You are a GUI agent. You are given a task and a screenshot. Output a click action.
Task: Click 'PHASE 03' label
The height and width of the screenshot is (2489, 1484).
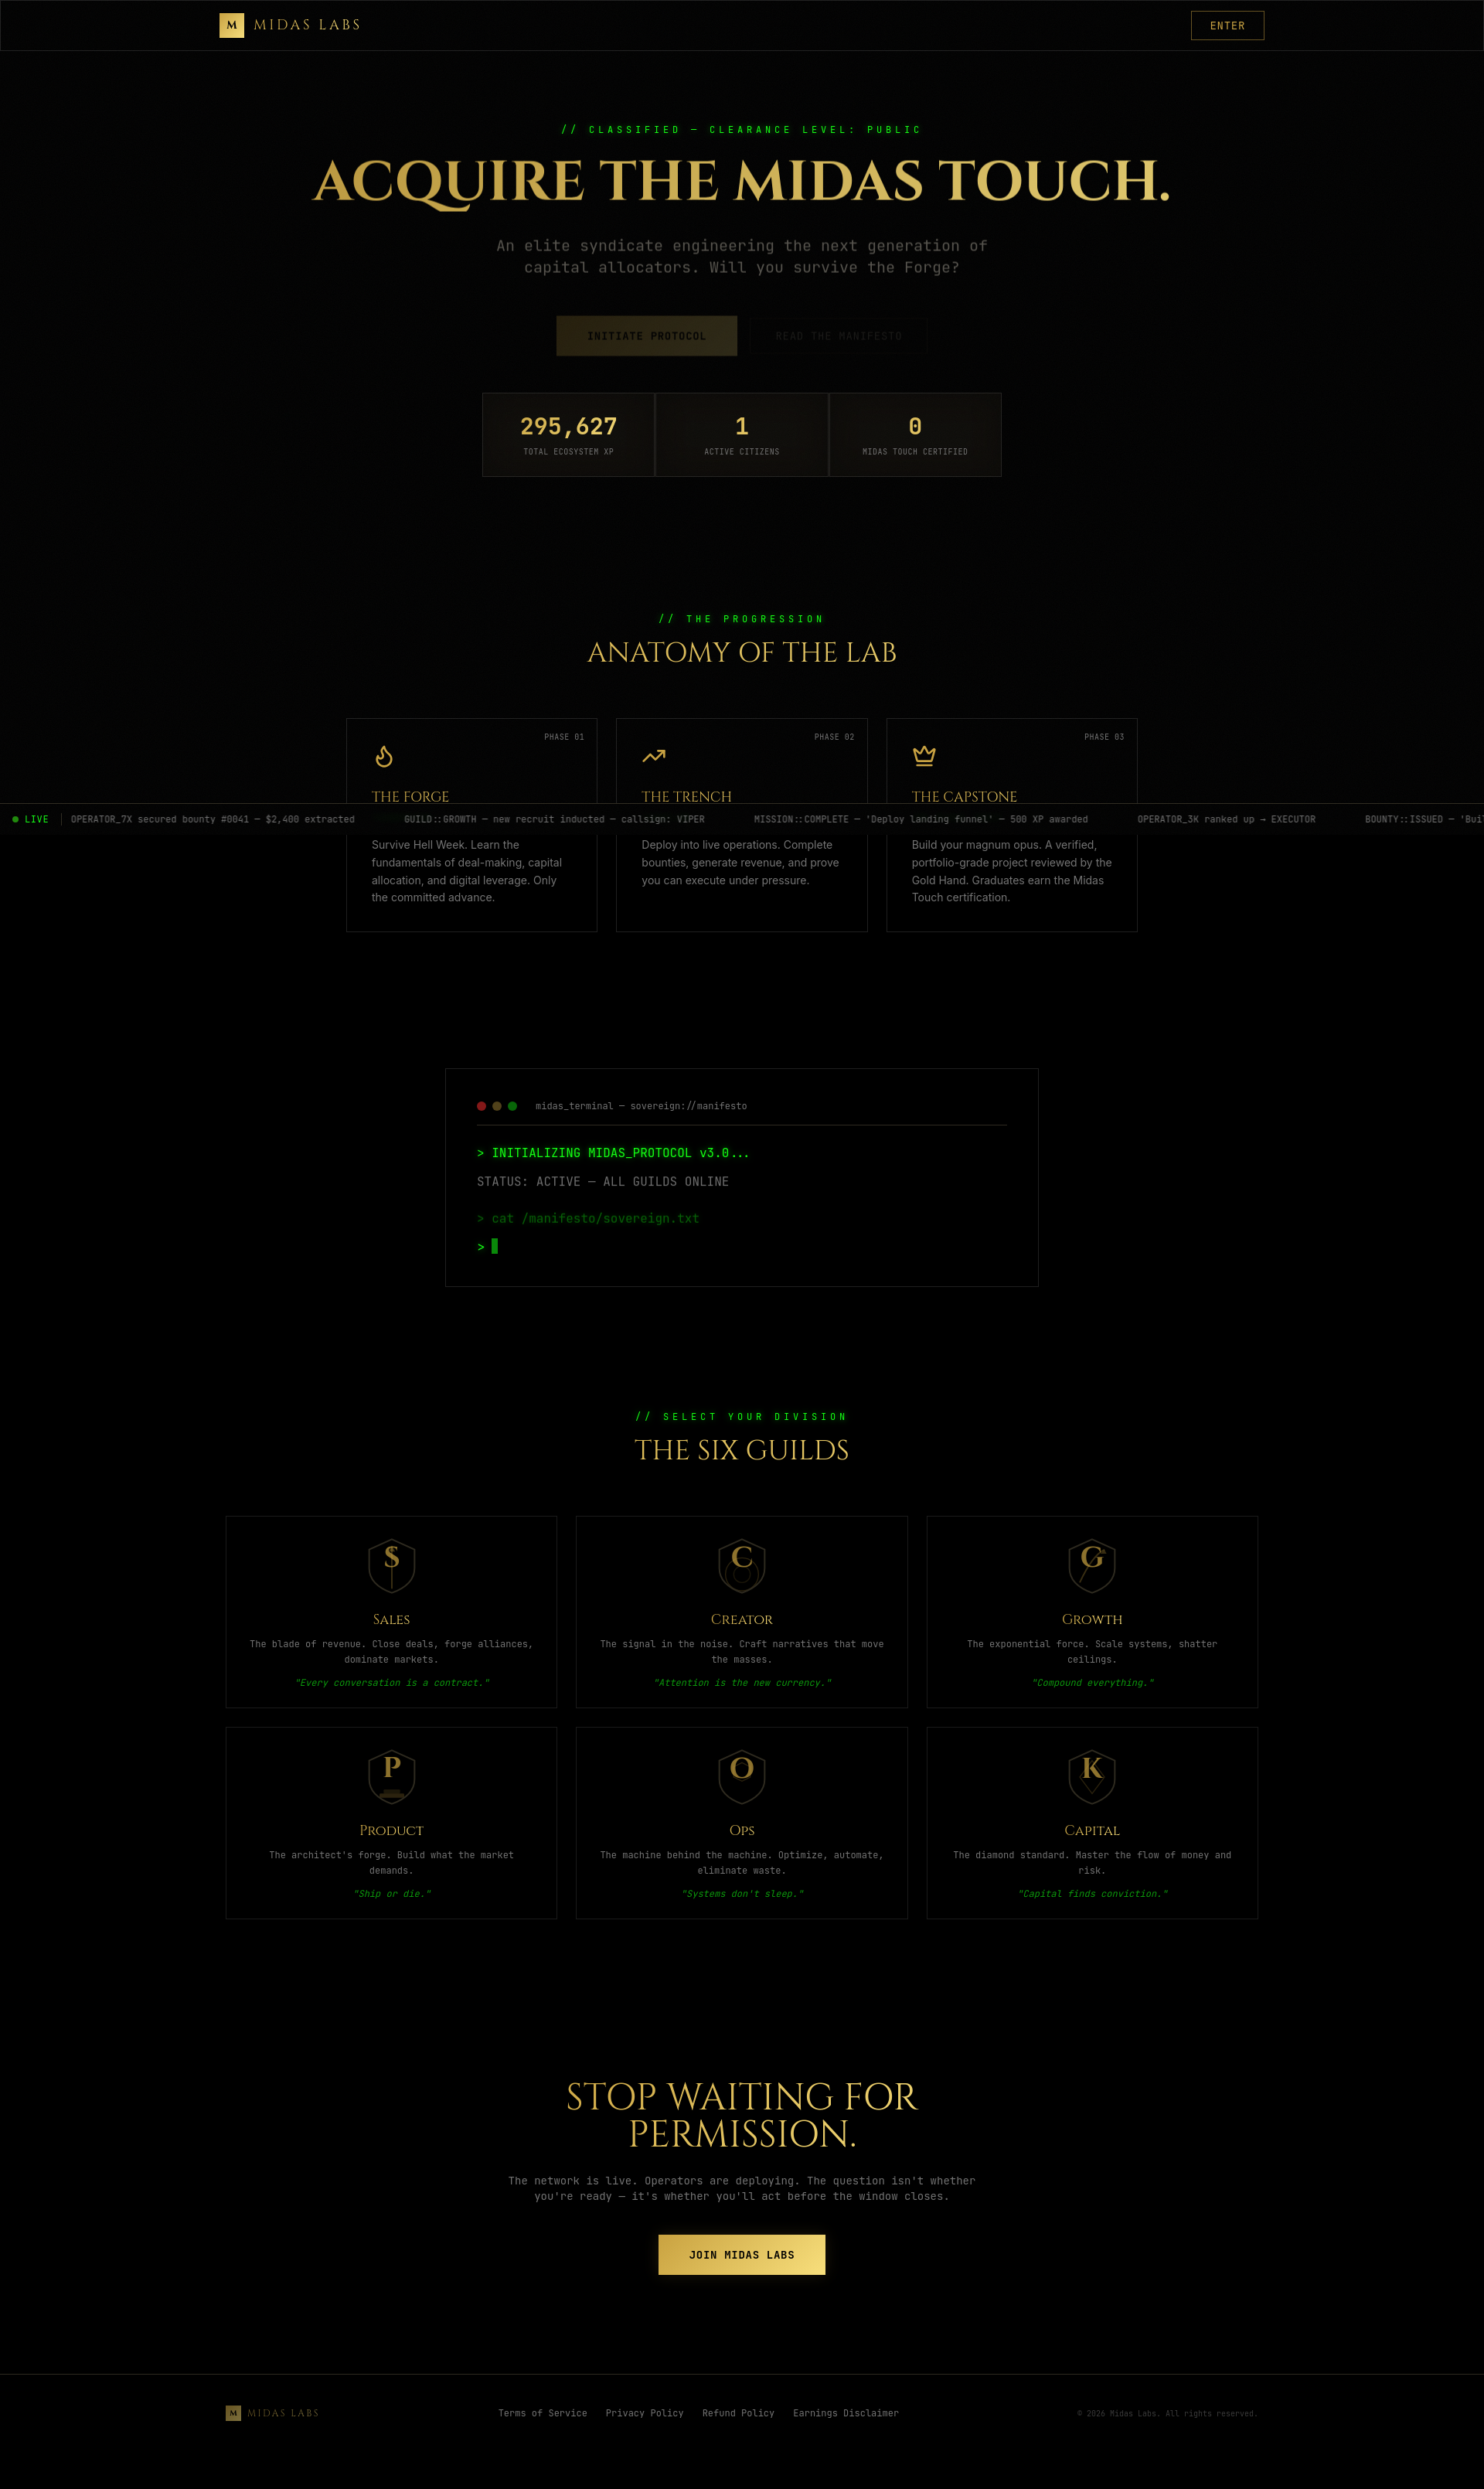point(1104,737)
